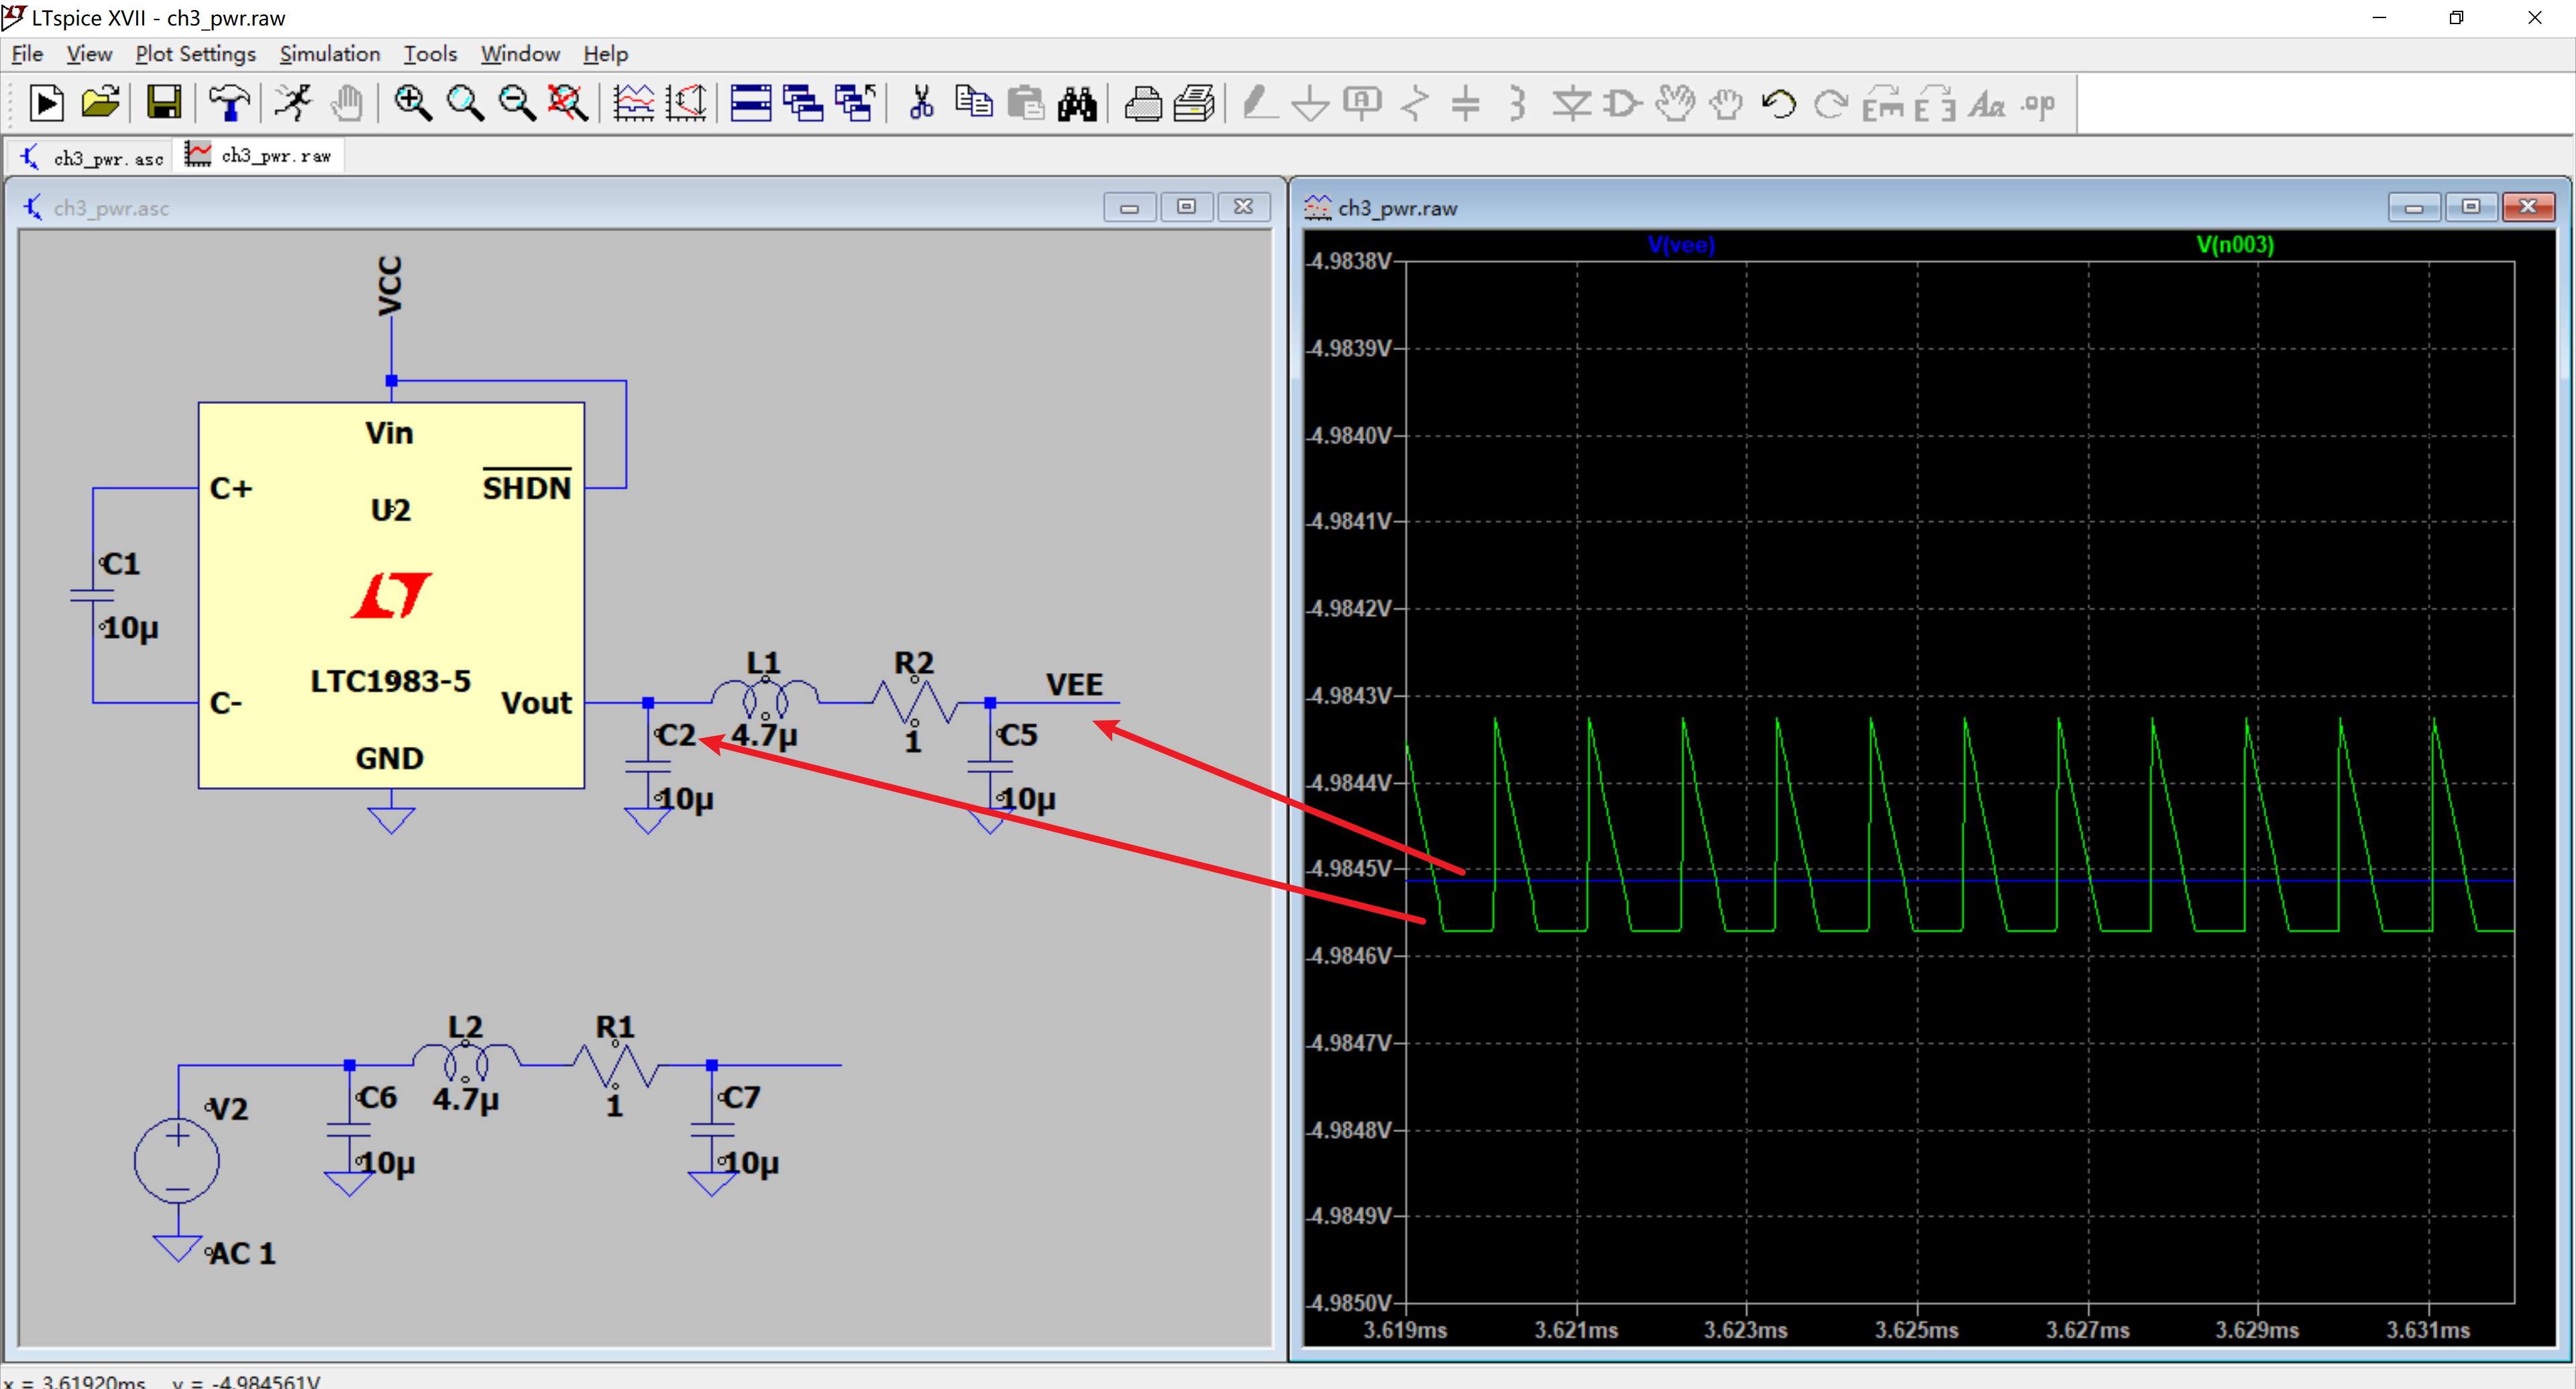Click the Print Setup icon
The height and width of the screenshot is (1389, 2576).
(x=1195, y=103)
